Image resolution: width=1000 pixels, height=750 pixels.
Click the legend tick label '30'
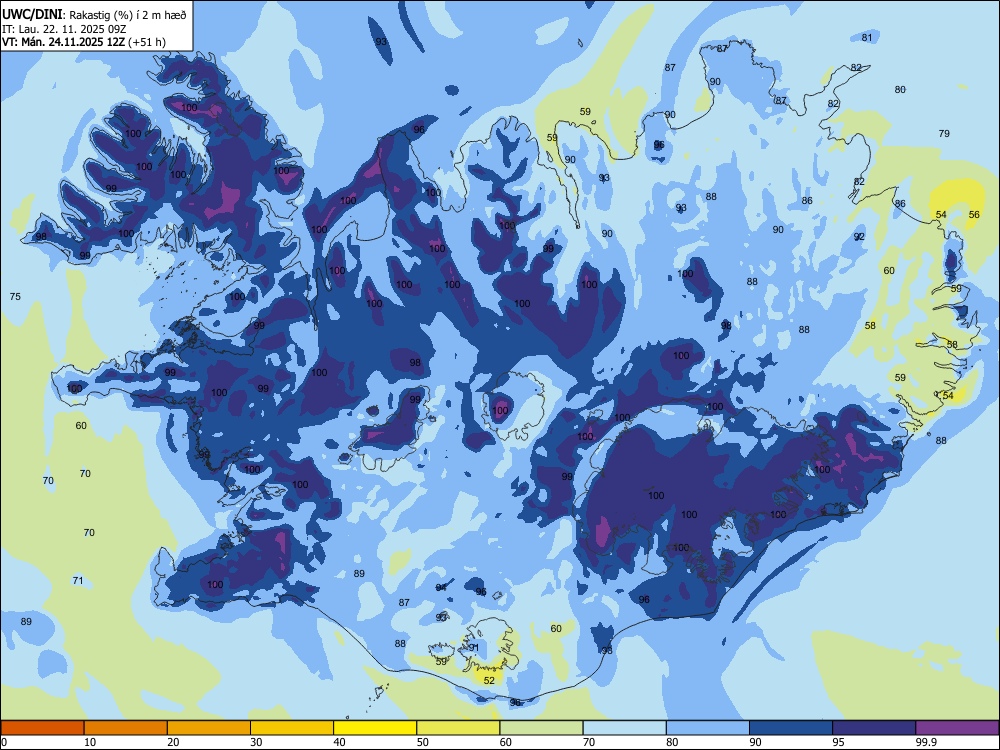256,742
